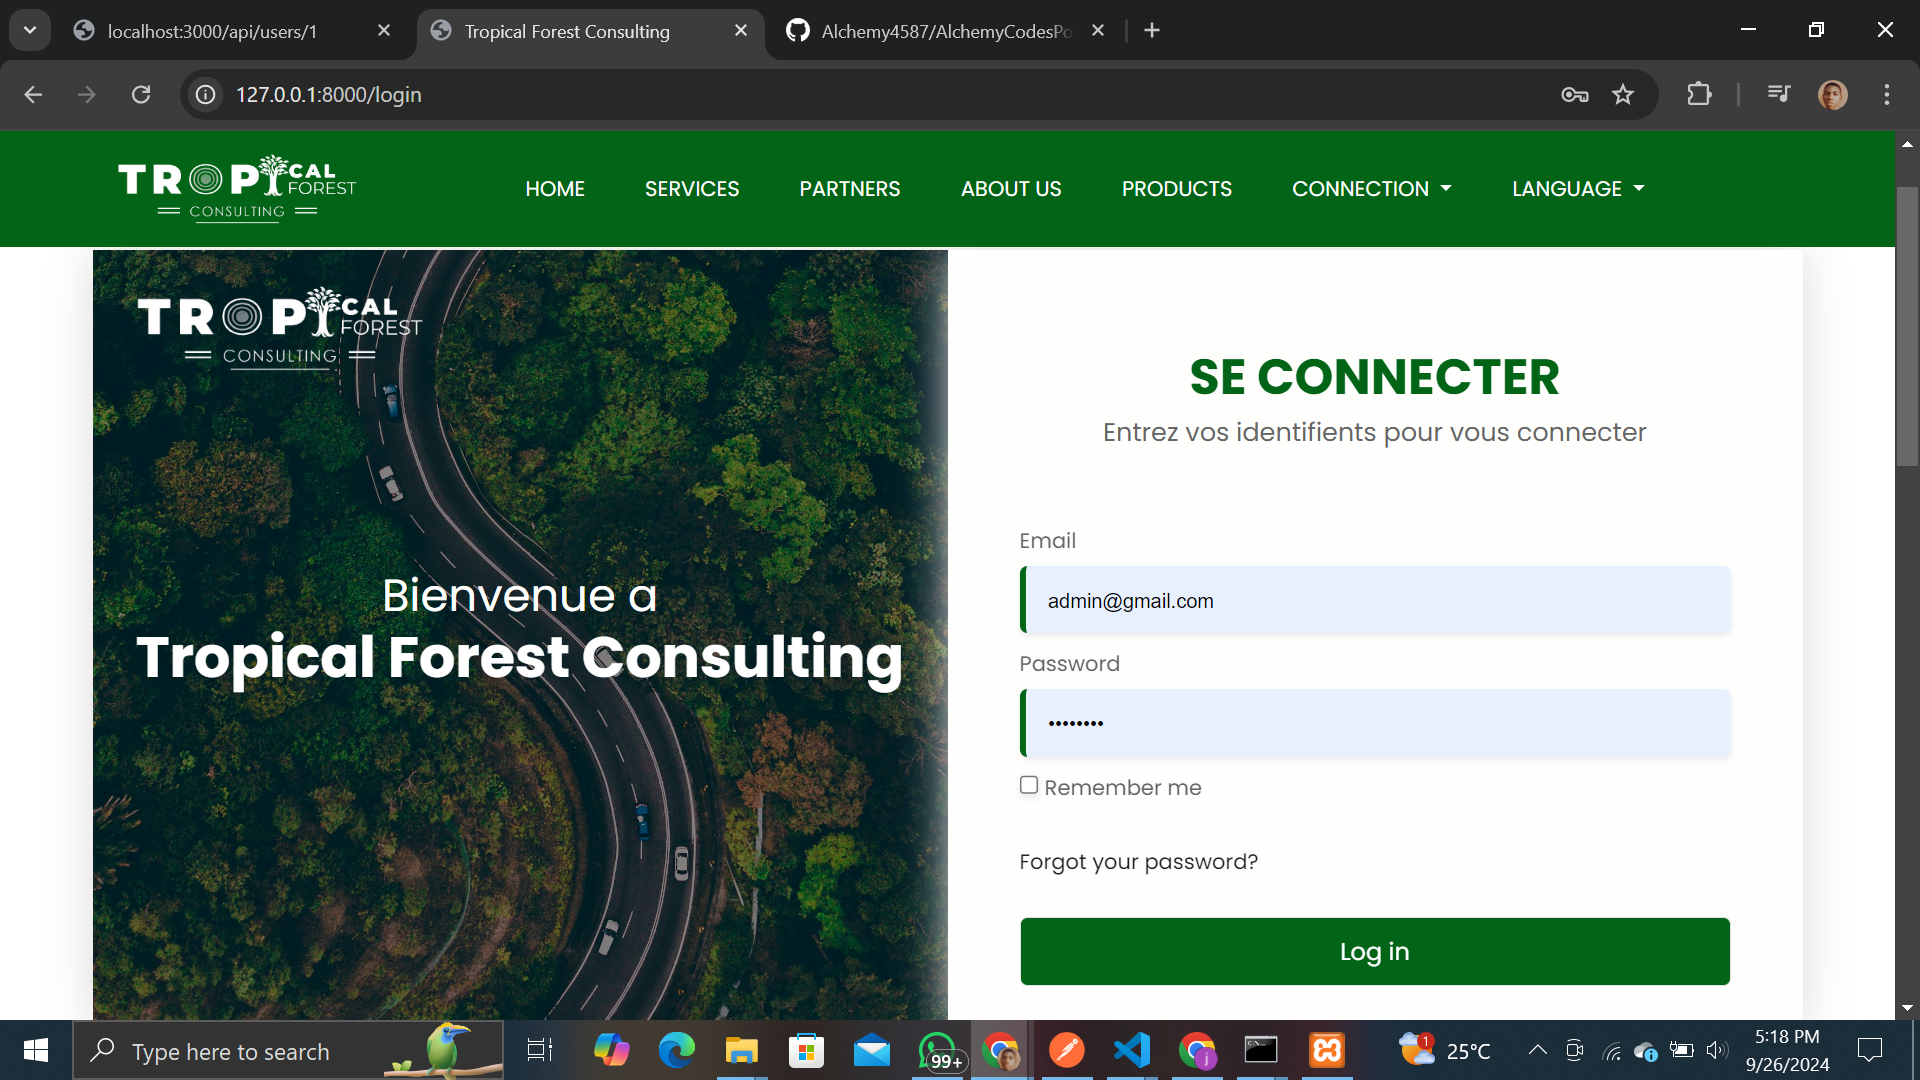Open Visual Studio Code from taskbar
The width and height of the screenshot is (1920, 1080).
[x=1132, y=1051]
